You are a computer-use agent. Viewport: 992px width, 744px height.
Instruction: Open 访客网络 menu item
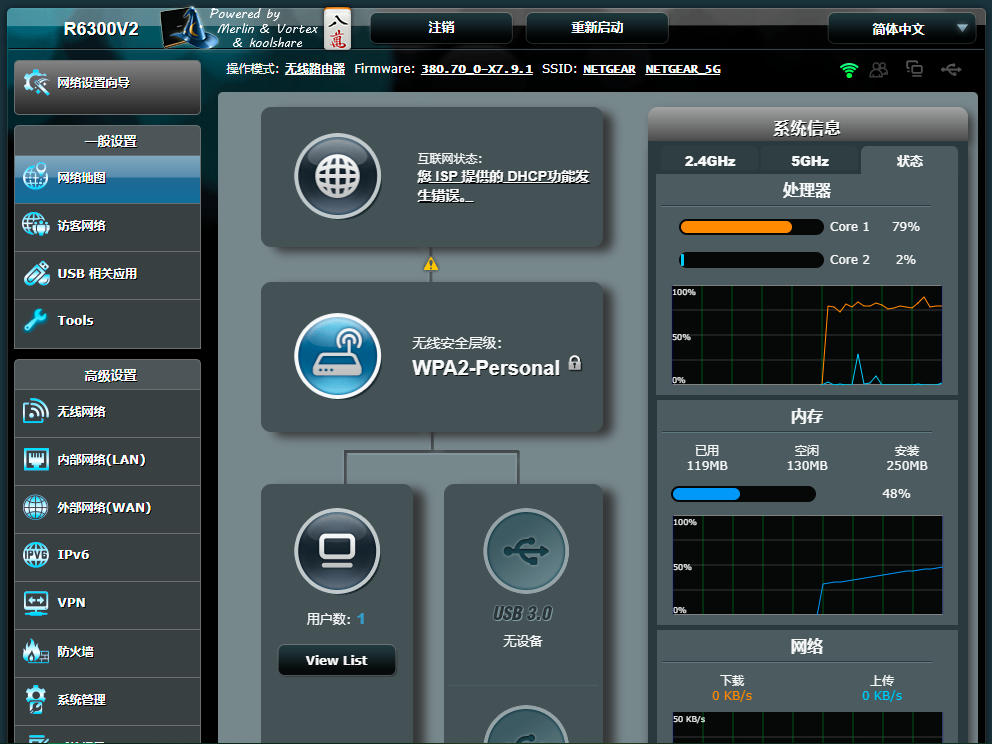pos(107,227)
